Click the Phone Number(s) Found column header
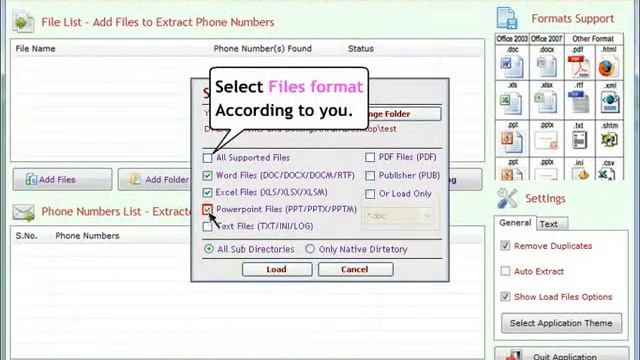This screenshot has height=360, width=640. [x=262, y=49]
